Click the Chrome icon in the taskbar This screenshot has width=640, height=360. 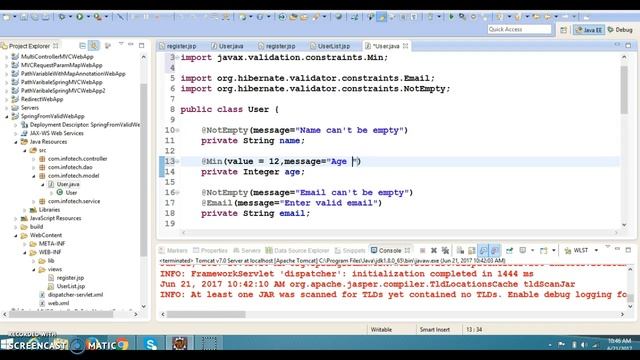pyautogui.click(x=122, y=344)
